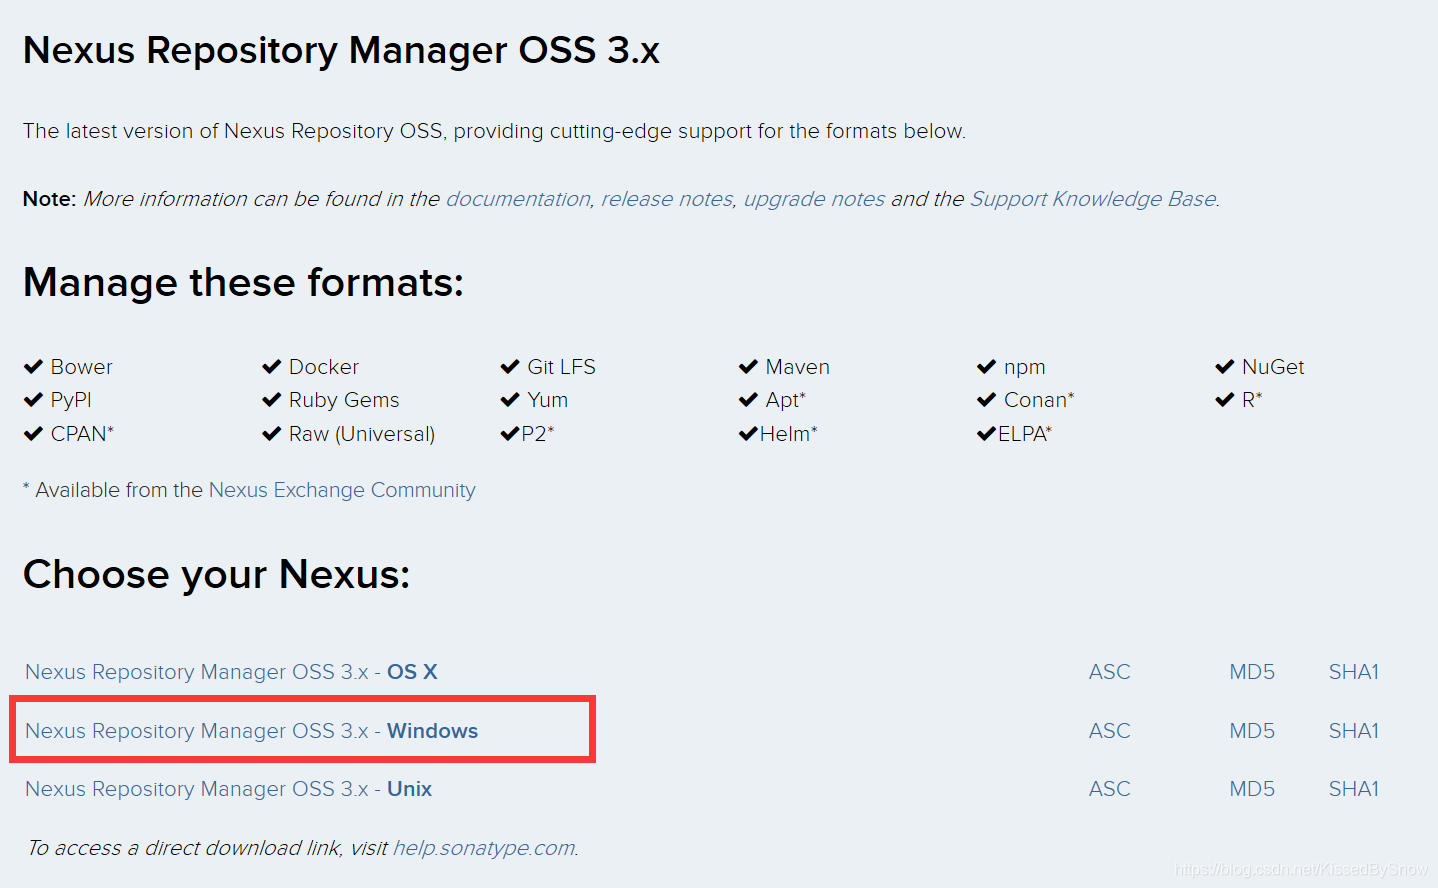
Task: Download Nexus Repository Manager OSS for Unix
Action: tap(228, 789)
